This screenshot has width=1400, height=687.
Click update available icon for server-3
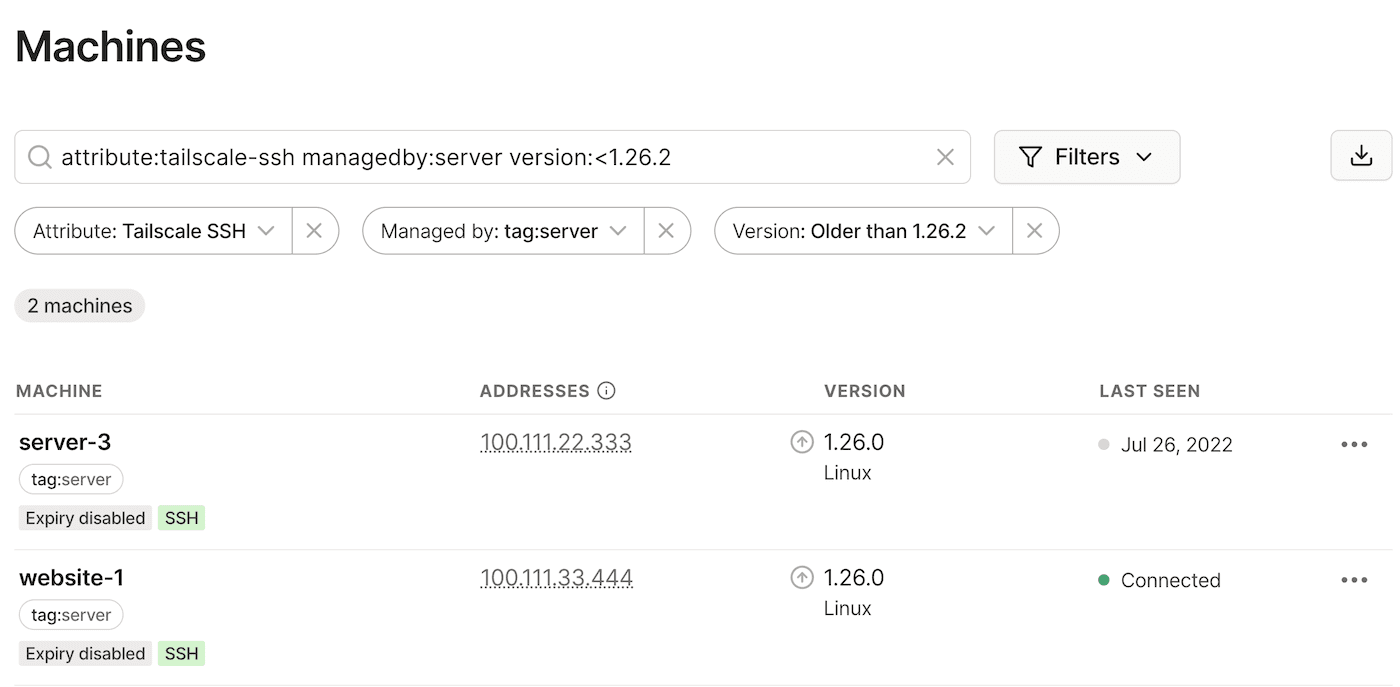[x=802, y=442]
